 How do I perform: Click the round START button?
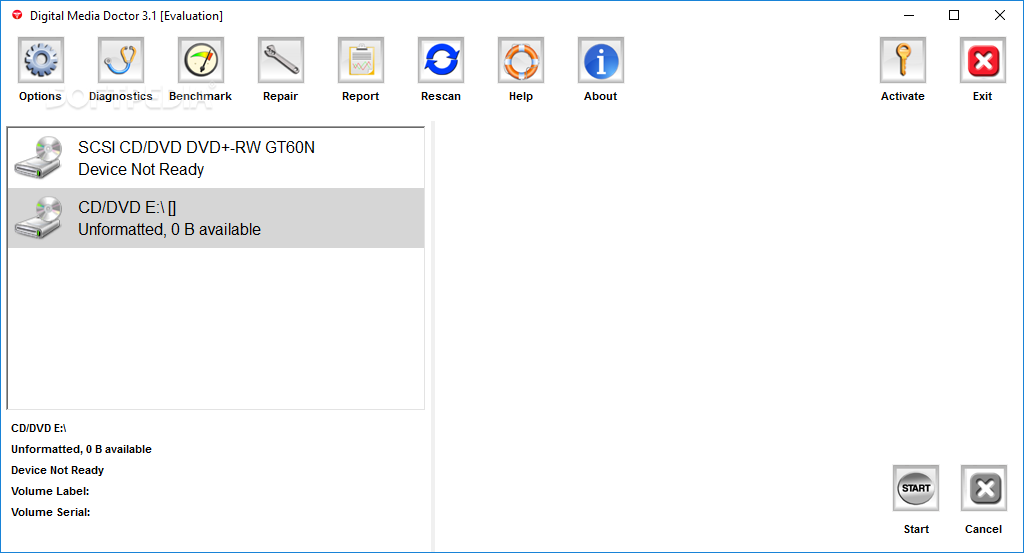coord(916,488)
